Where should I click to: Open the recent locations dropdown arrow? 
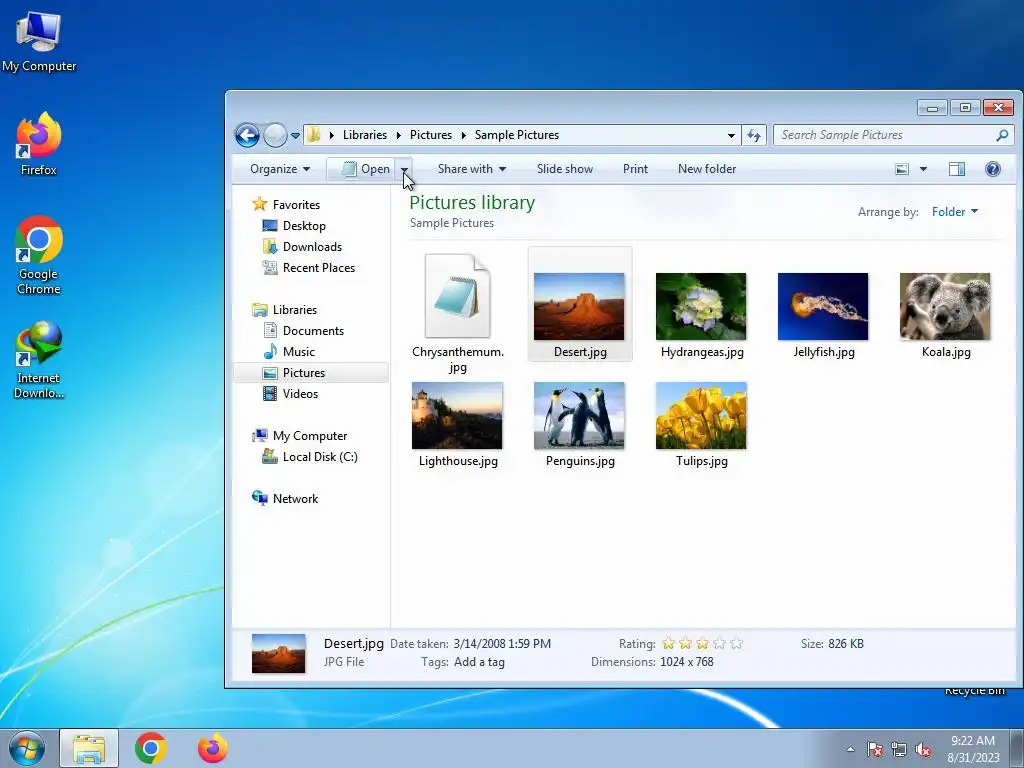295,135
